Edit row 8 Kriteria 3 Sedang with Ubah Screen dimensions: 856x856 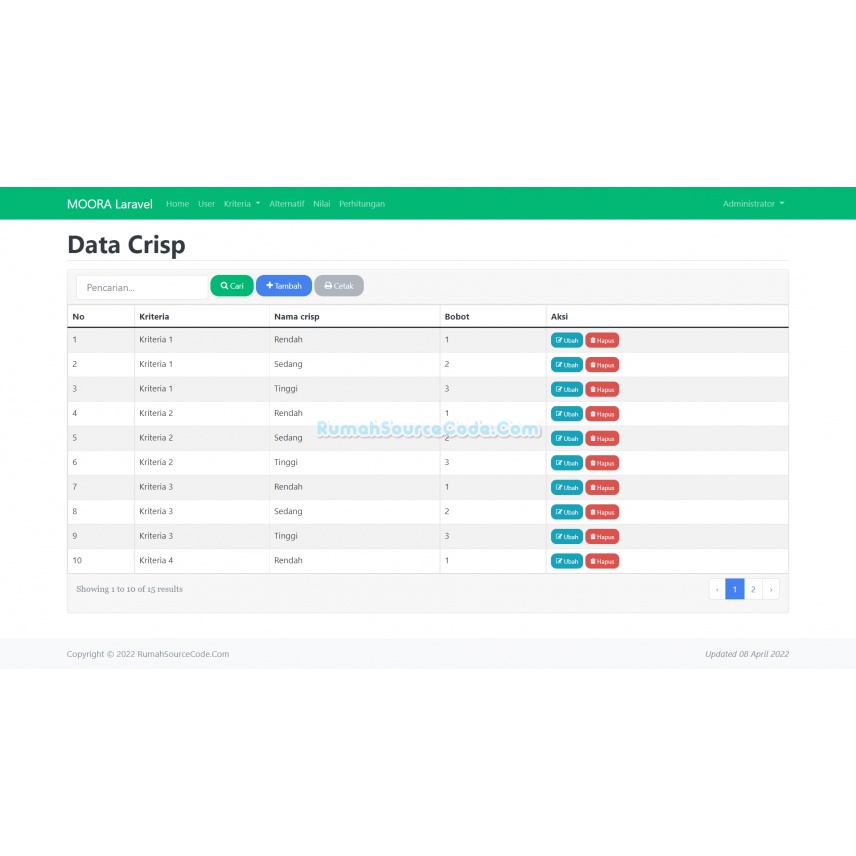point(567,512)
